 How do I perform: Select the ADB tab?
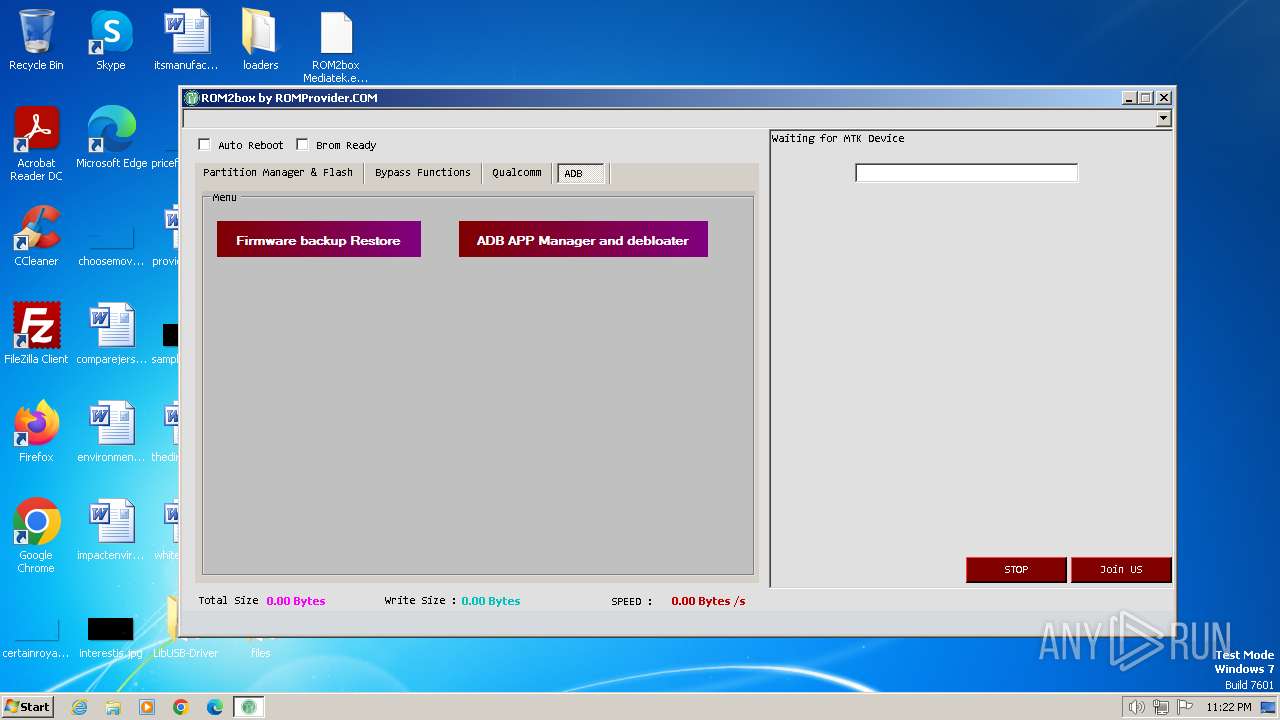(581, 174)
